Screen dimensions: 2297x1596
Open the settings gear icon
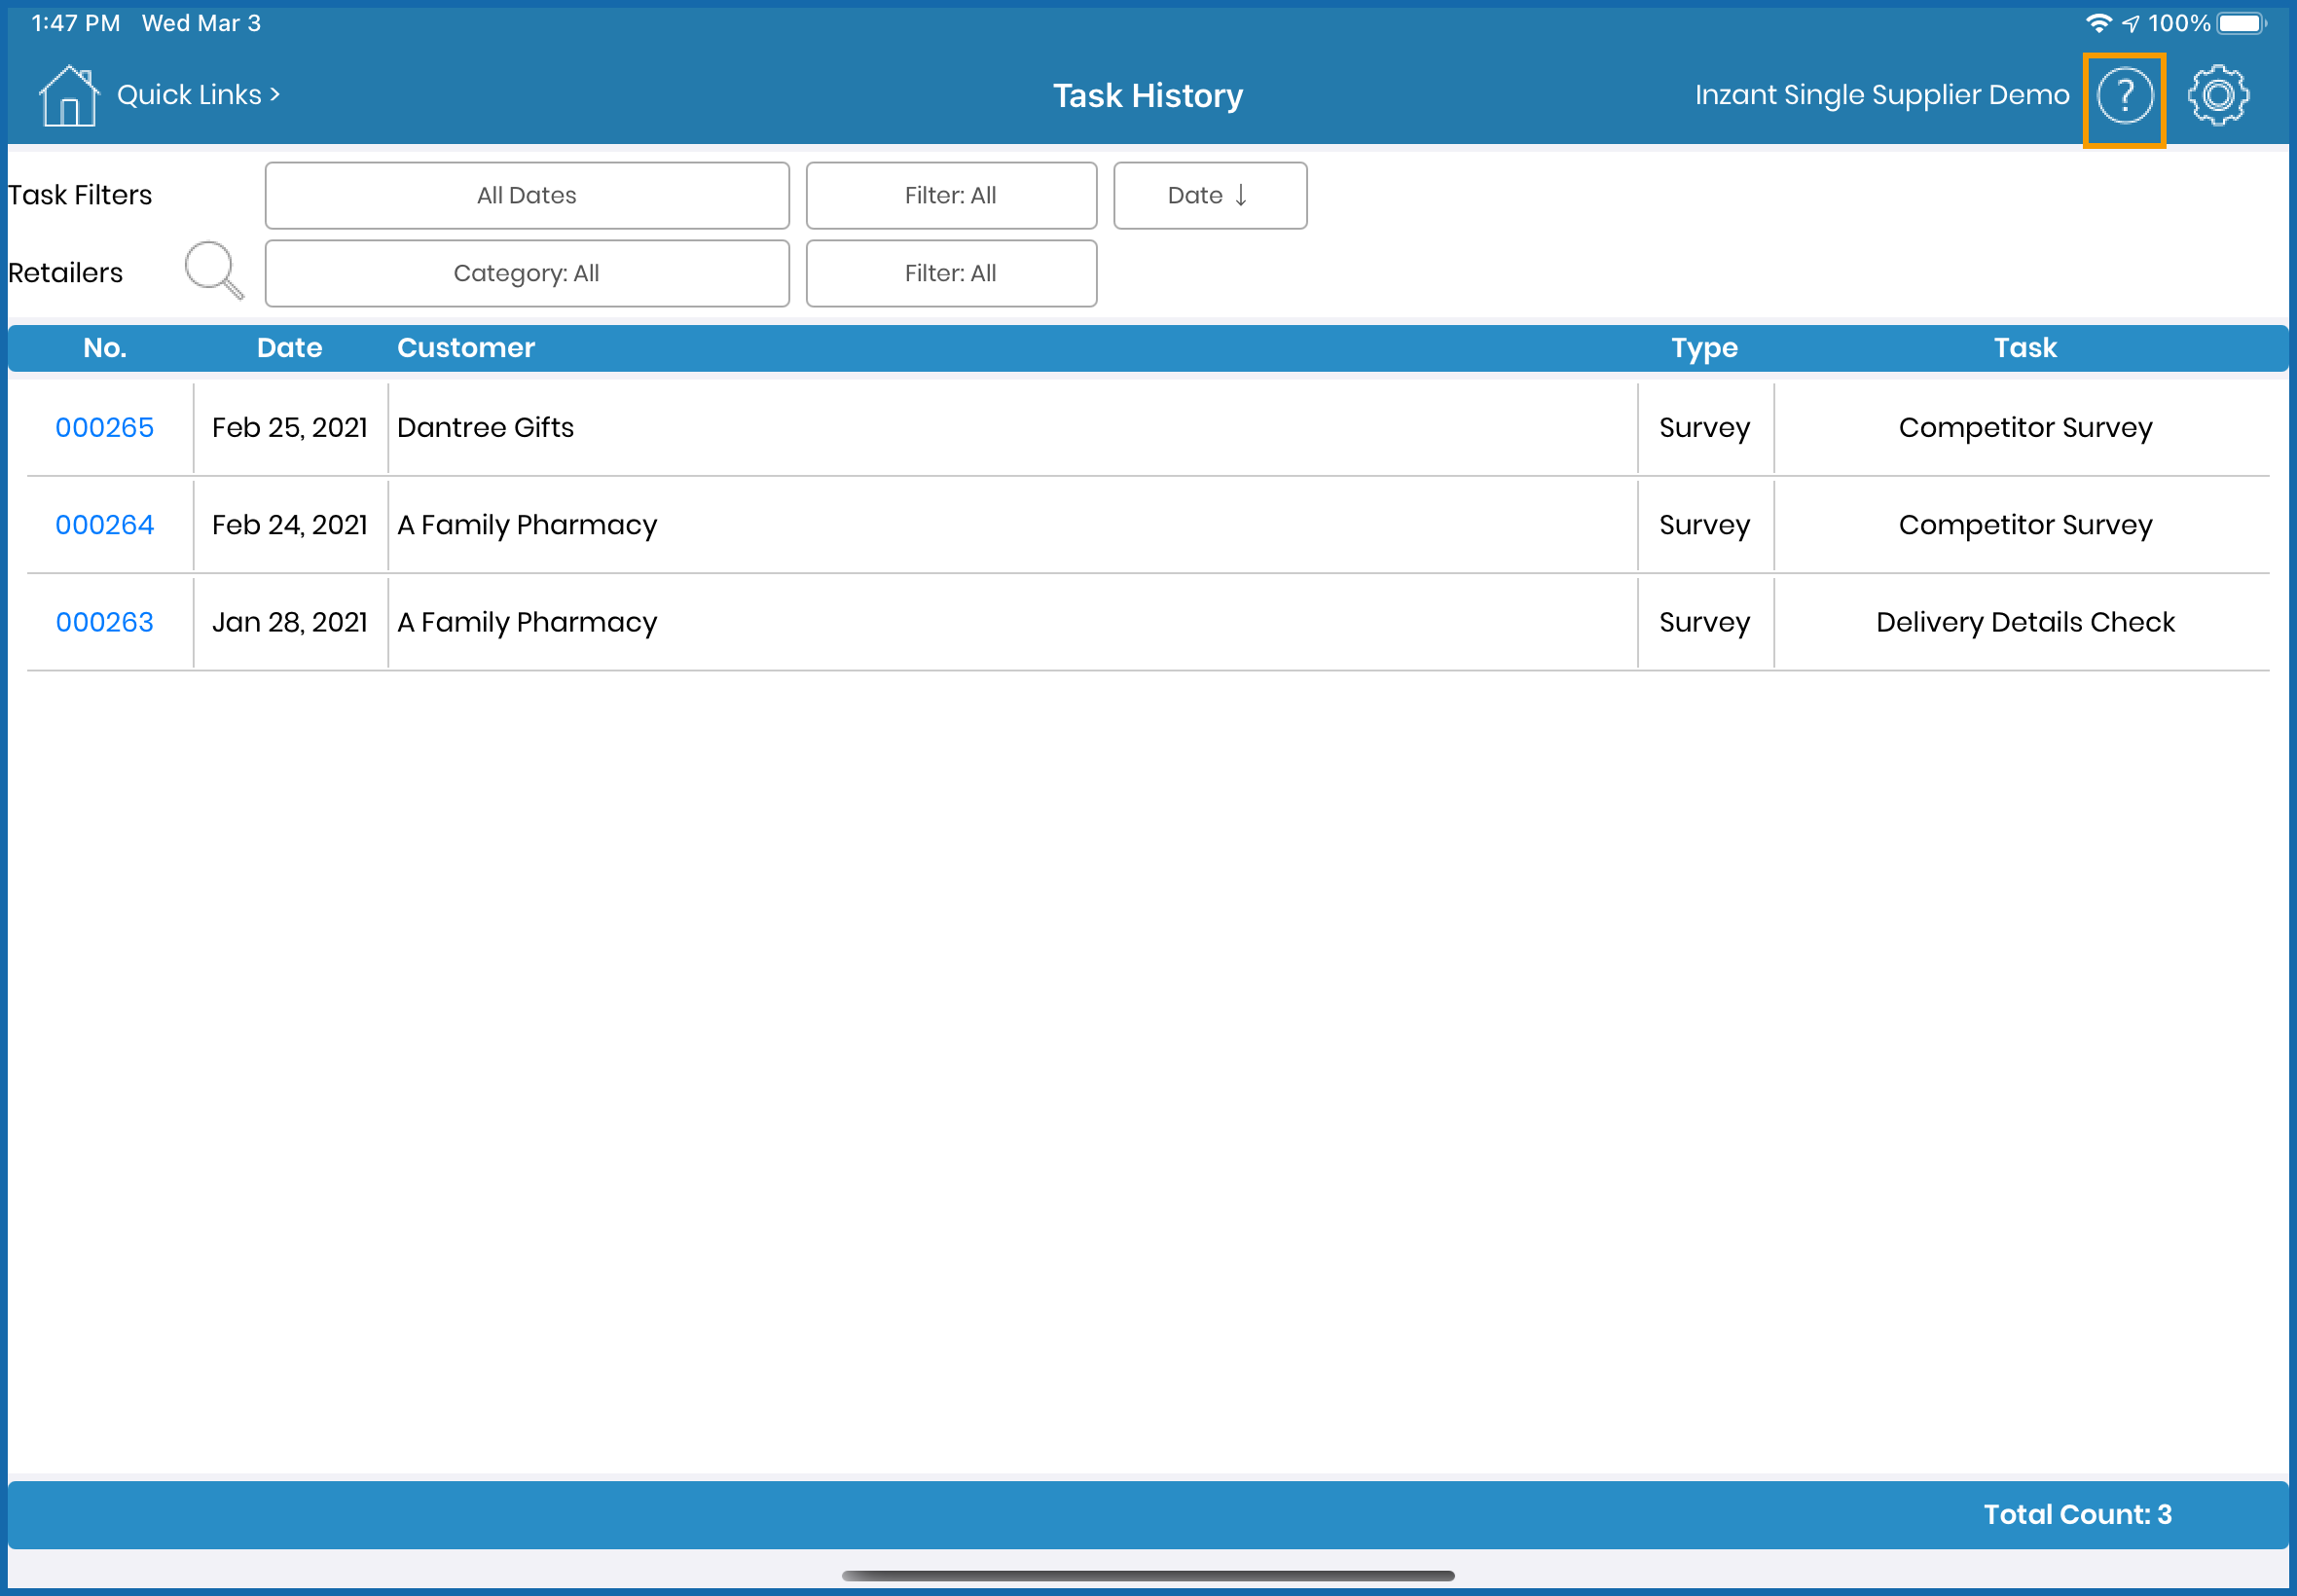pos(2217,96)
